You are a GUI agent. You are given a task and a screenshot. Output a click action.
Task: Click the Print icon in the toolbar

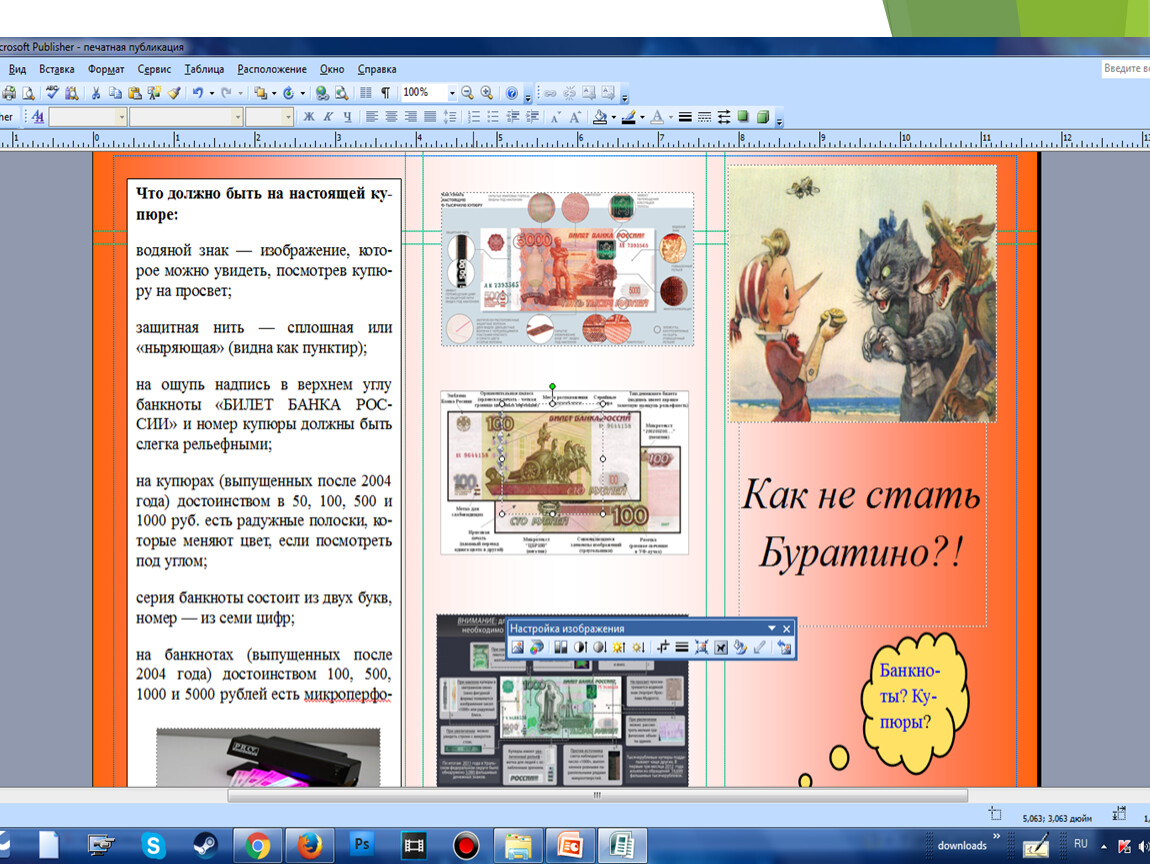9,93
